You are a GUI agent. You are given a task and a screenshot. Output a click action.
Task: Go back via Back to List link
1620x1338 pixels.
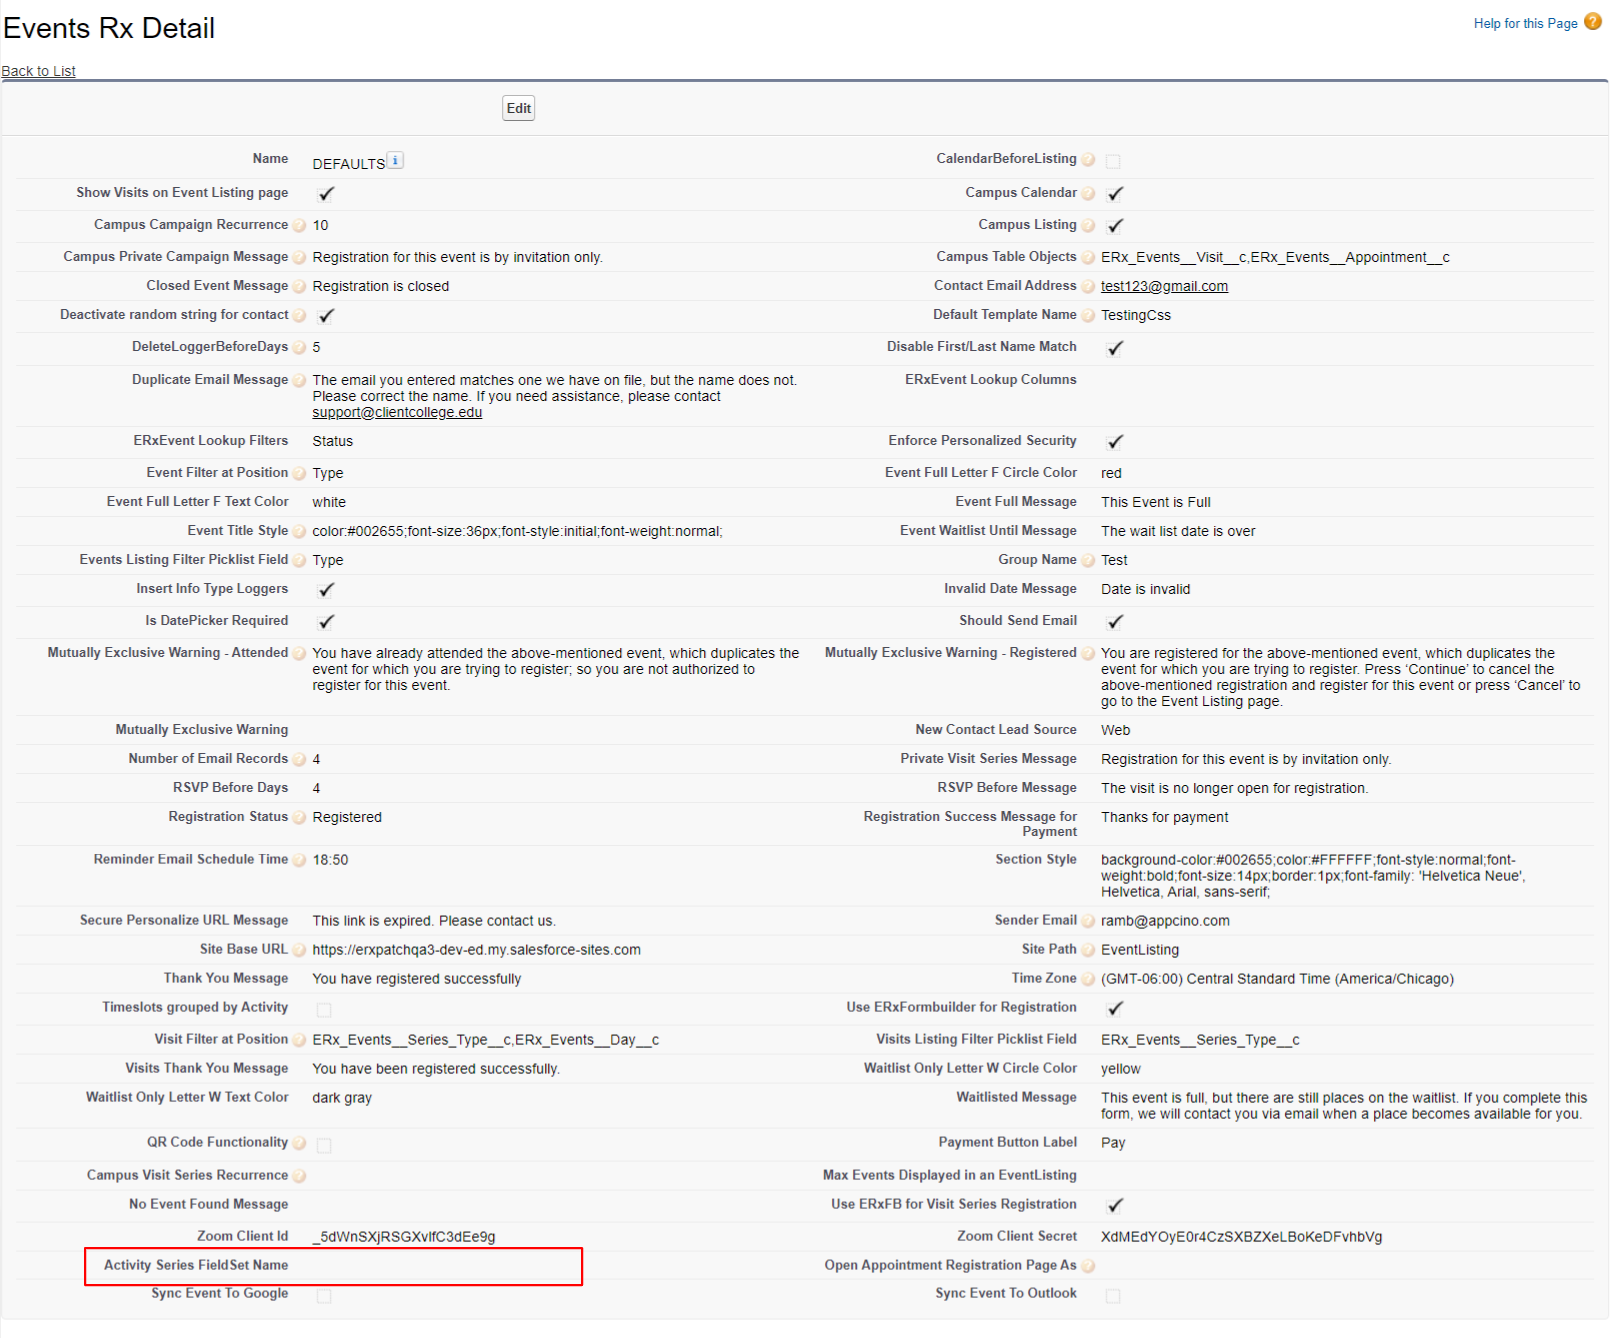pyautogui.click(x=39, y=71)
